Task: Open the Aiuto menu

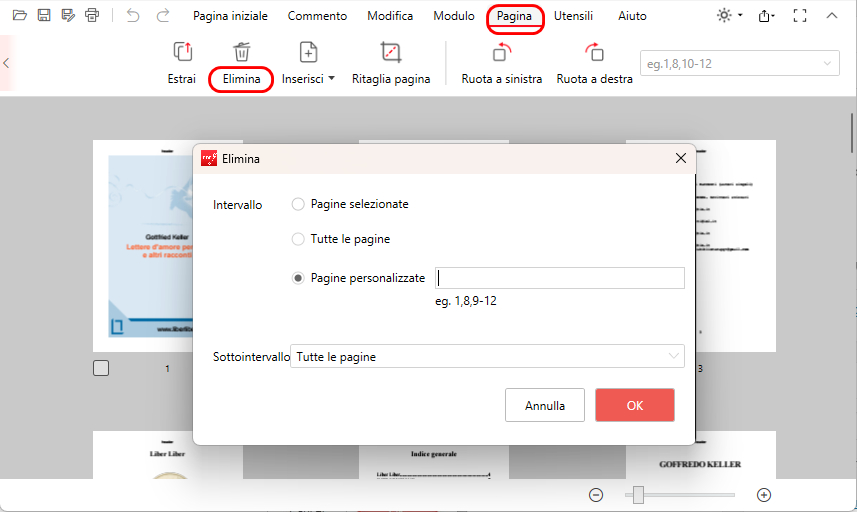Action: [x=632, y=16]
